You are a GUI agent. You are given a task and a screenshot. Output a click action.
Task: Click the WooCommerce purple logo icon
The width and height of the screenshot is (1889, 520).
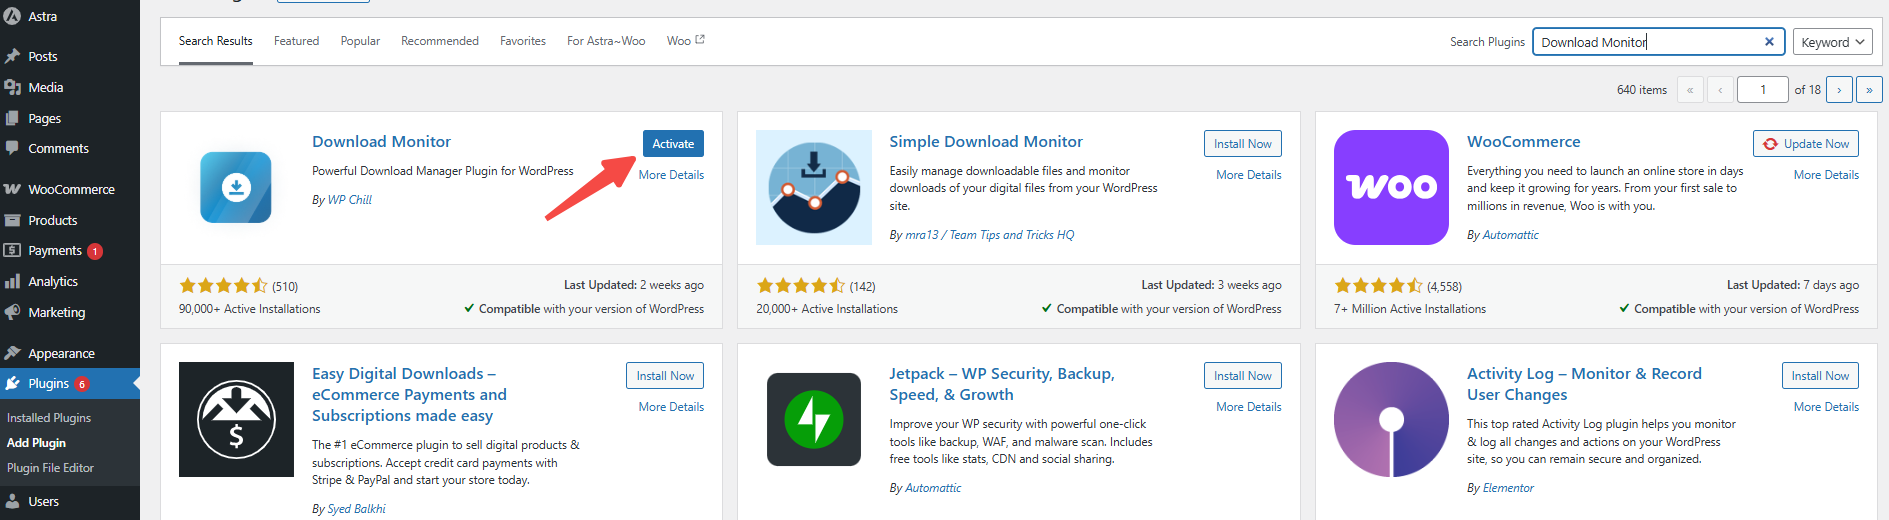click(1390, 187)
